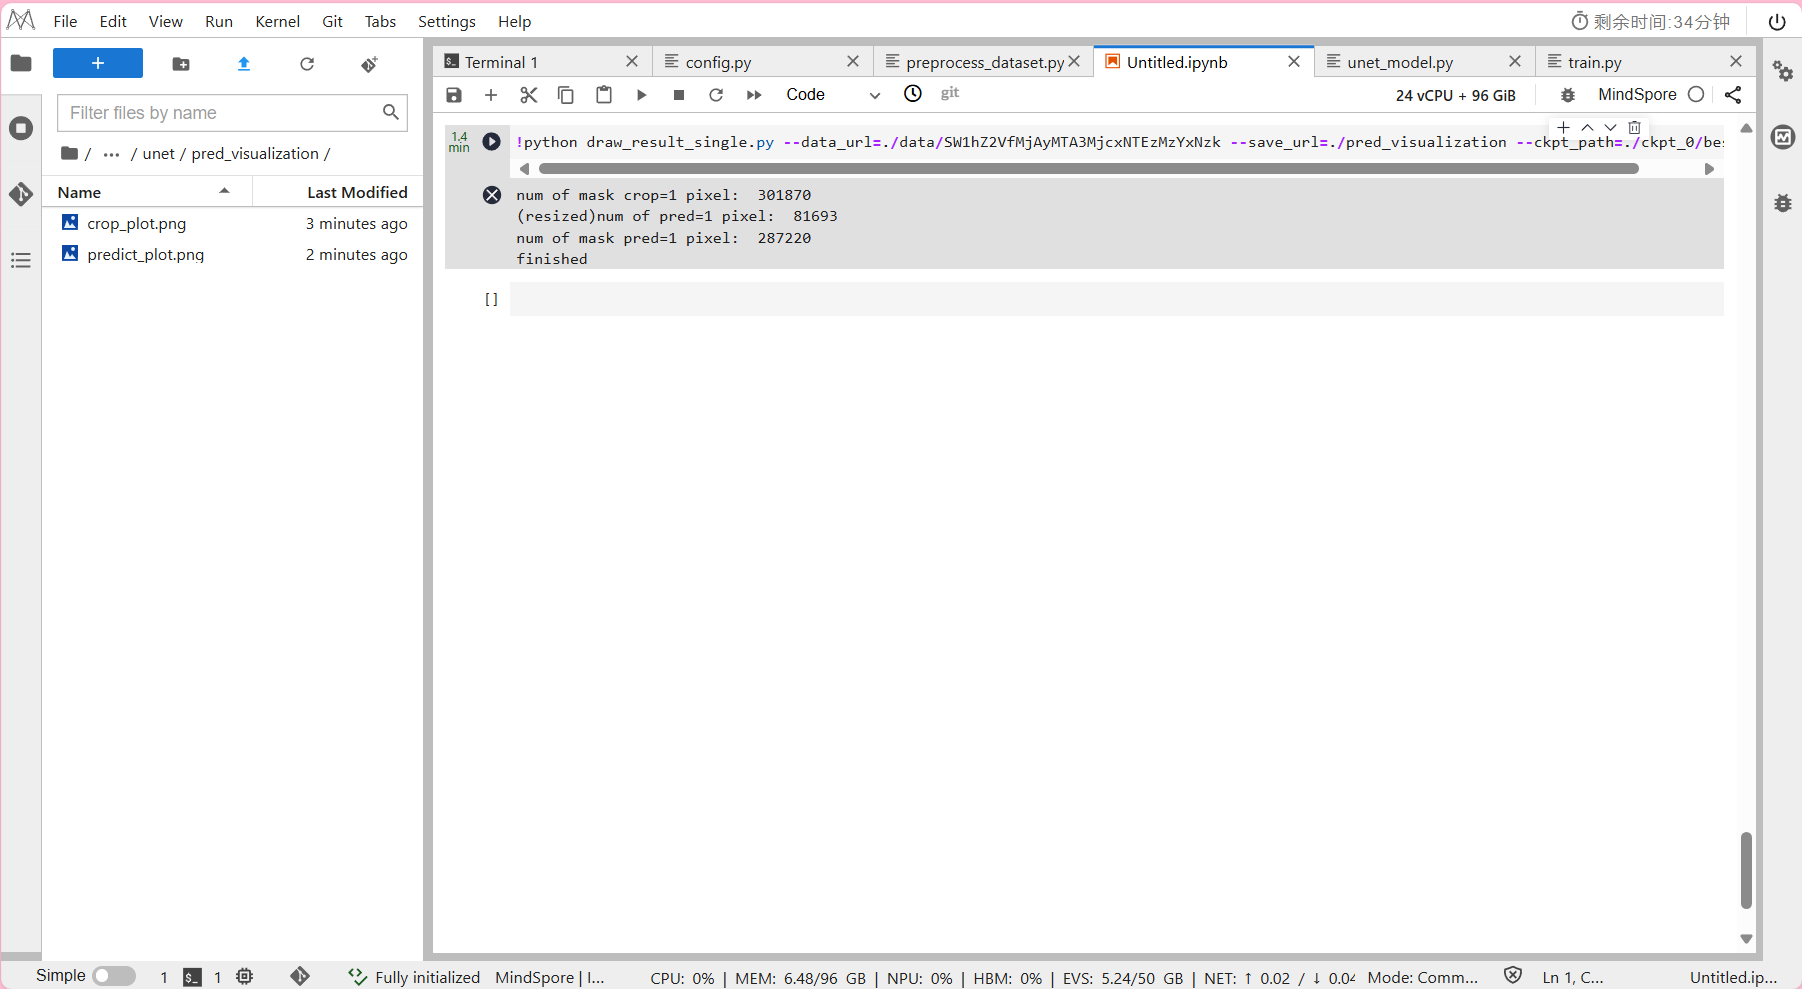The width and height of the screenshot is (1802, 989).
Task: Click the clock icon in notebook toolbar
Action: coord(913,94)
